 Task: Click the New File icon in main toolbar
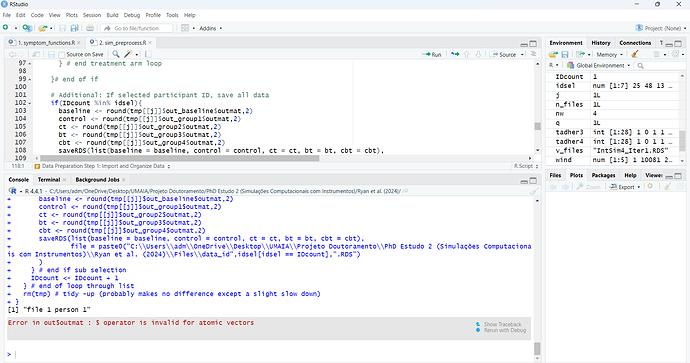click(6, 28)
